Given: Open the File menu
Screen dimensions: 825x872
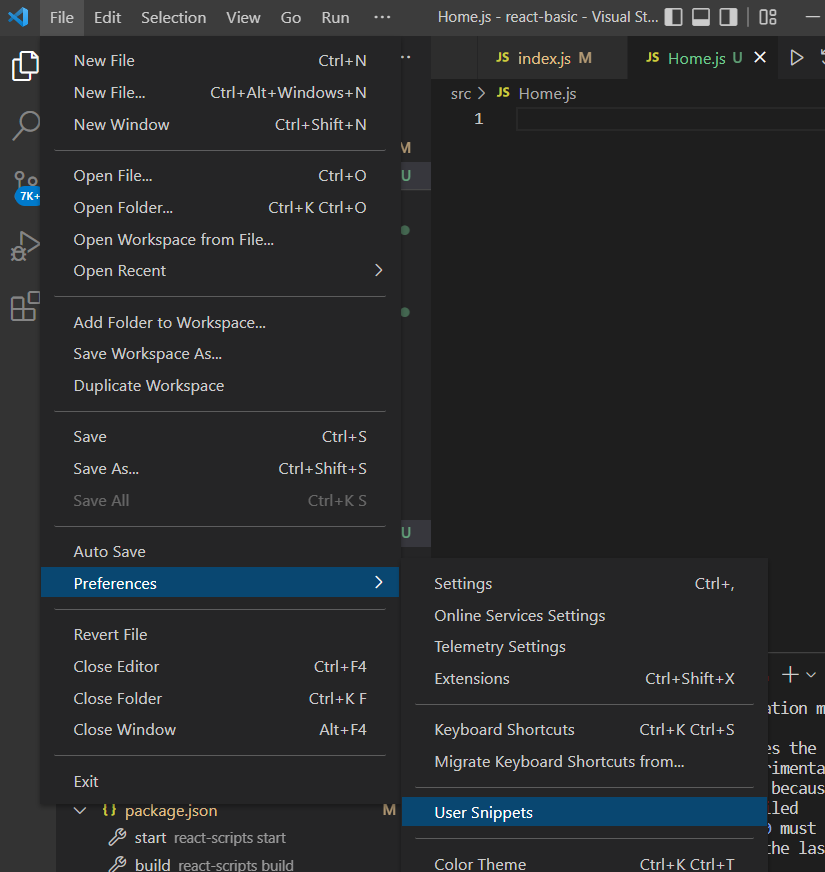Looking at the screenshot, I should click(x=61, y=17).
